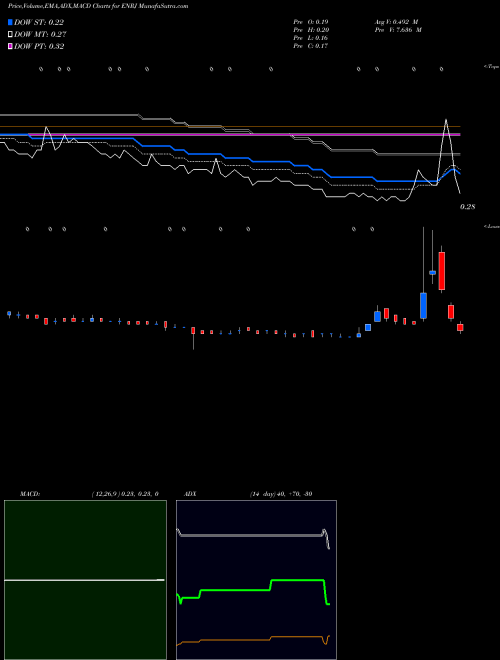Viewport: 500px width, 660px height.
Task: Select the DOW MT: 0.27 label
Action: [40, 35]
